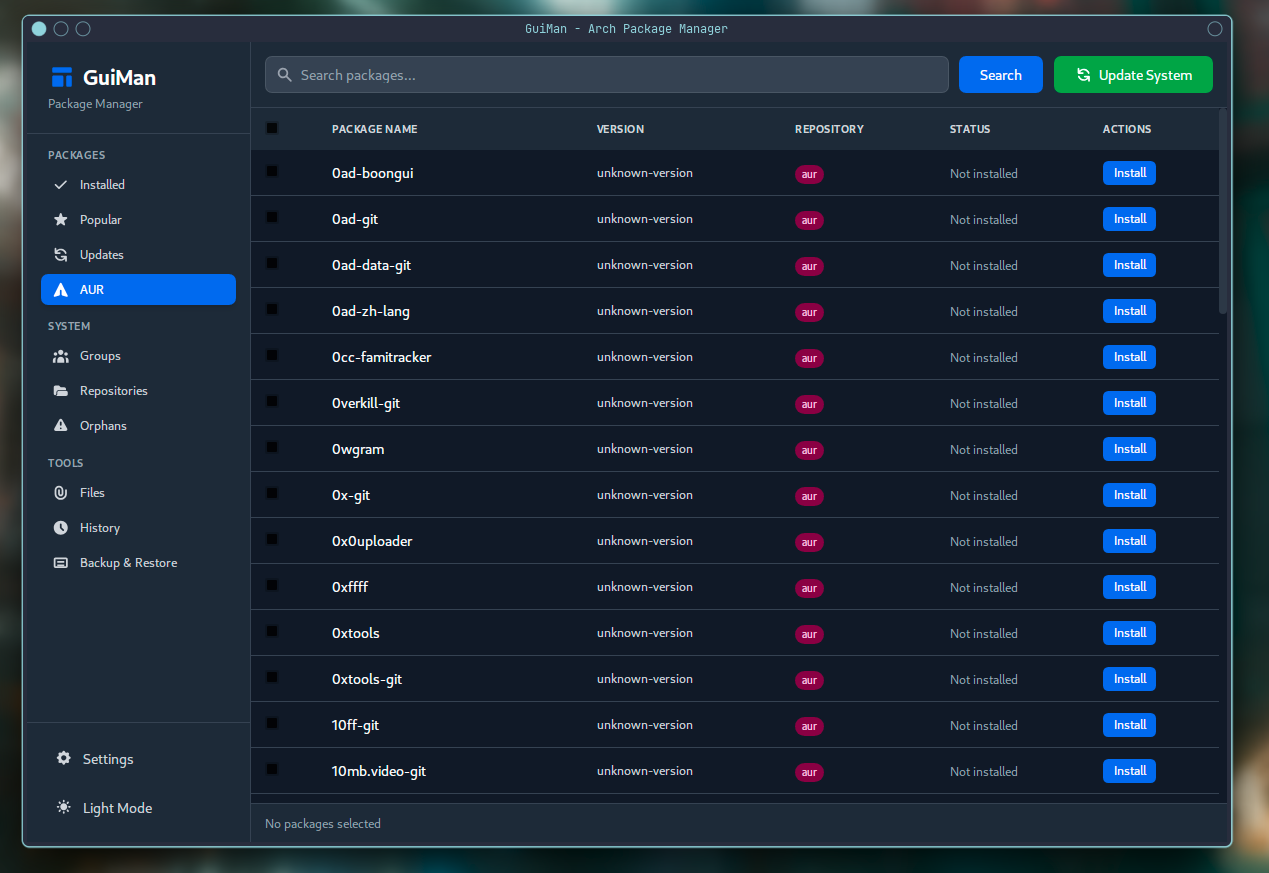This screenshot has height=873, width=1269.
Task: Click the Installed checkmark icon in sidebar
Action: coord(61,185)
